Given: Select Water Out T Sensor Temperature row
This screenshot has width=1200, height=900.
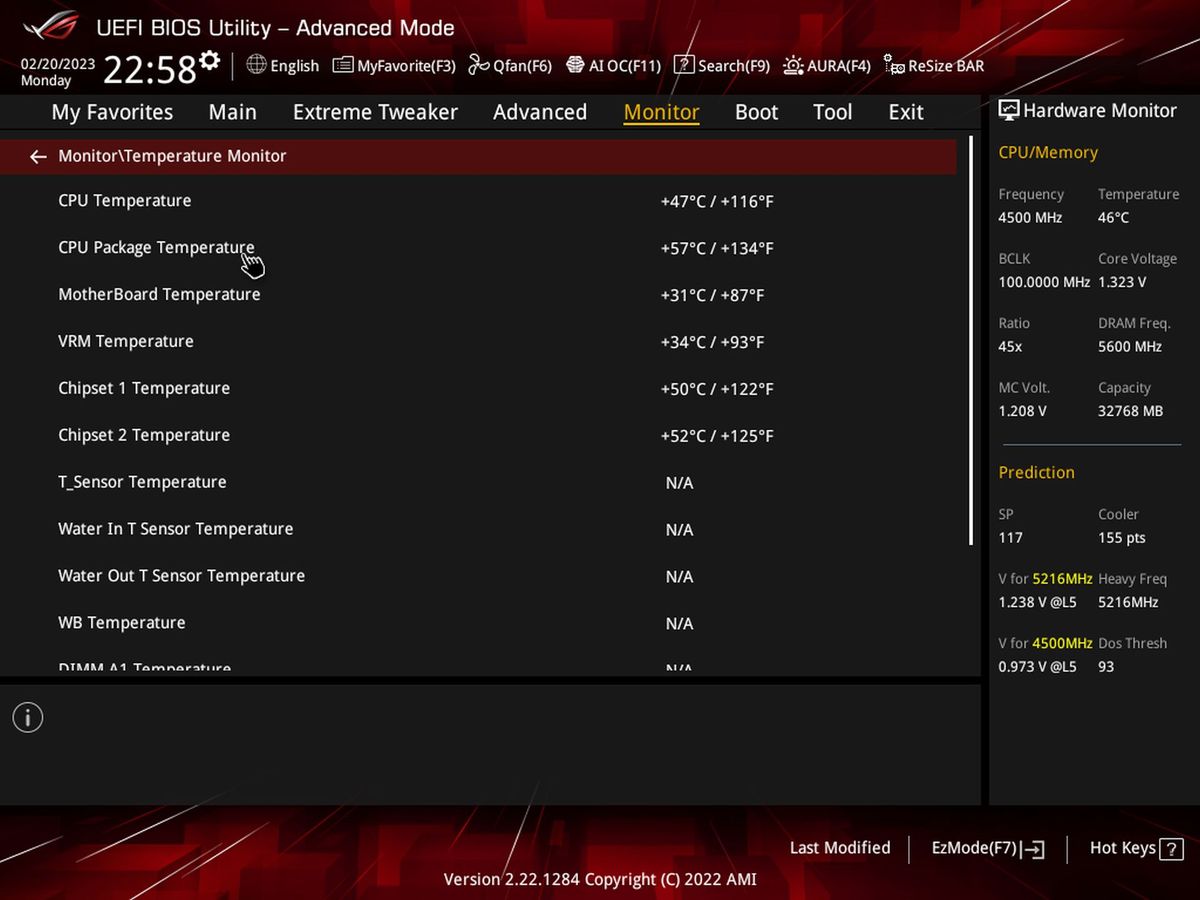Looking at the screenshot, I should (x=478, y=577).
